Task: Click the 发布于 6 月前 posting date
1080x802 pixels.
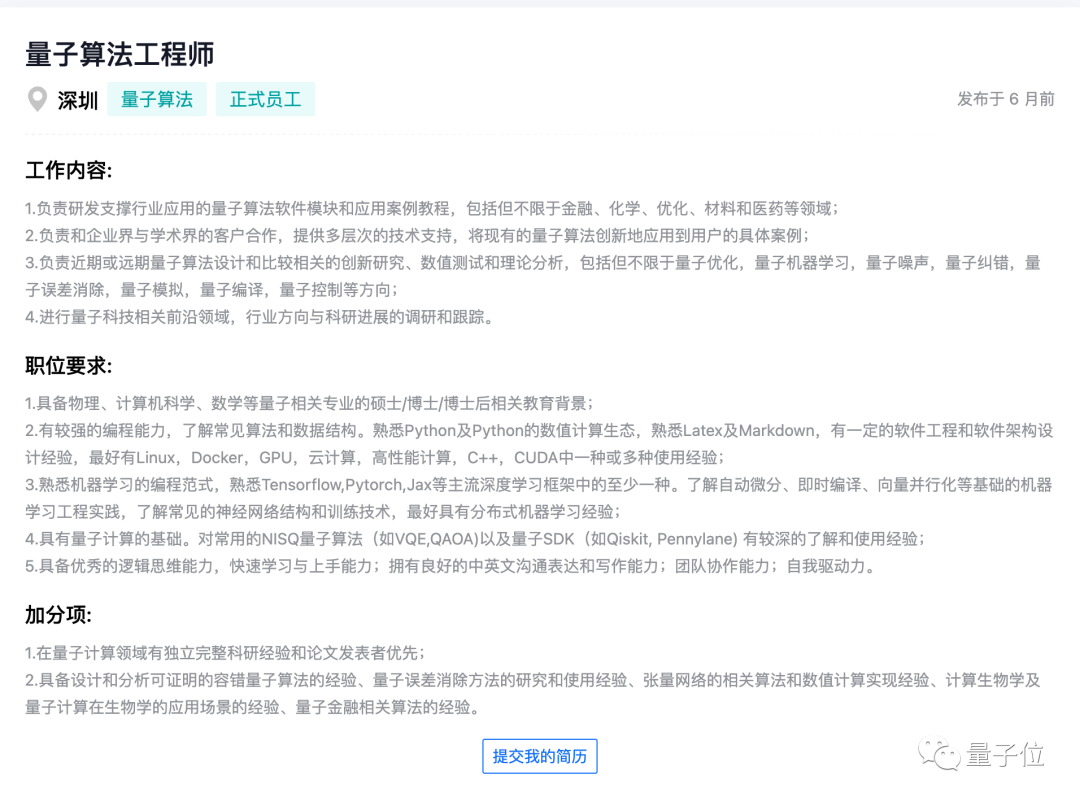Action: pos(1006,99)
